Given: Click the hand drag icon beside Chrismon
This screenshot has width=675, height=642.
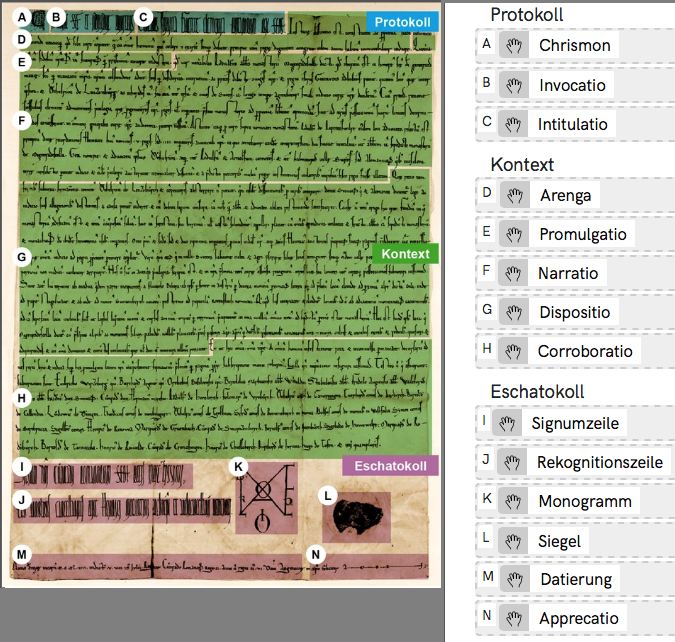Looking at the screenshot, I should 513,46.
